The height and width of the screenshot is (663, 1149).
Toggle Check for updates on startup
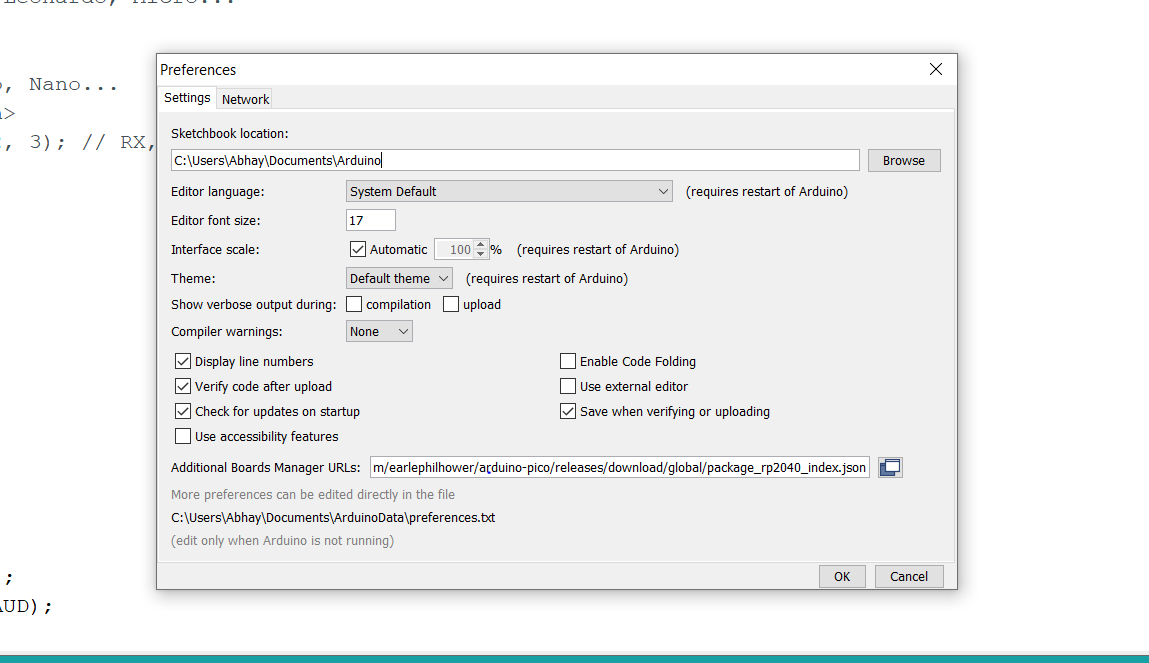[x=182, y=411]
